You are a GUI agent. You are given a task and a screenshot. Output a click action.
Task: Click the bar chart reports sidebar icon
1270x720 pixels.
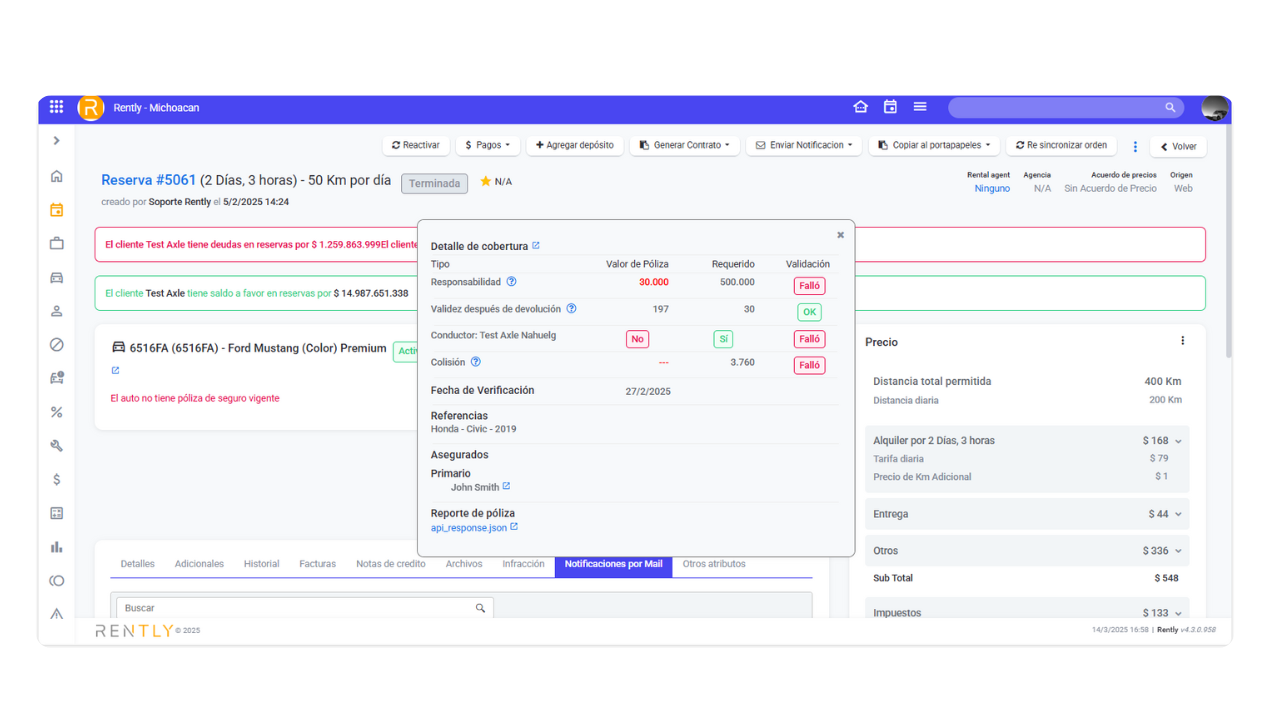pyautogui.click(x=57, y=547)
